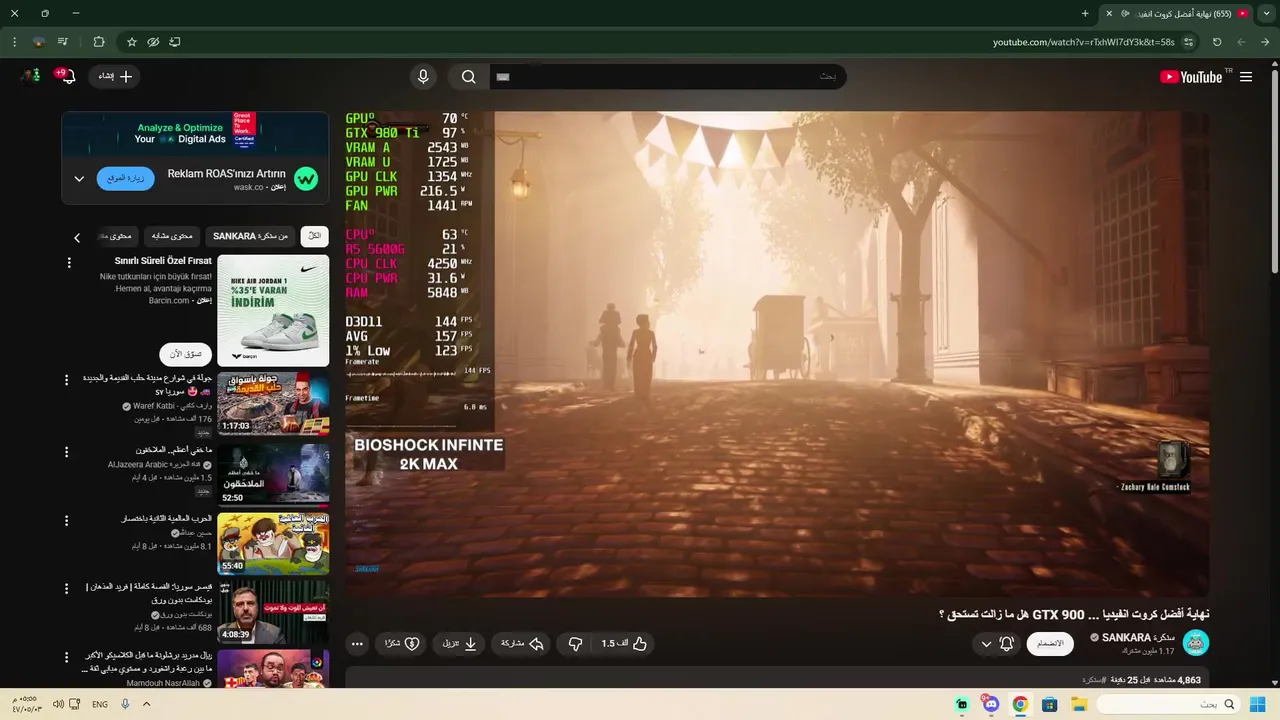1280x720 pixels.
Task: Click the YouTube search input field
Action: [x=670, y=77]
